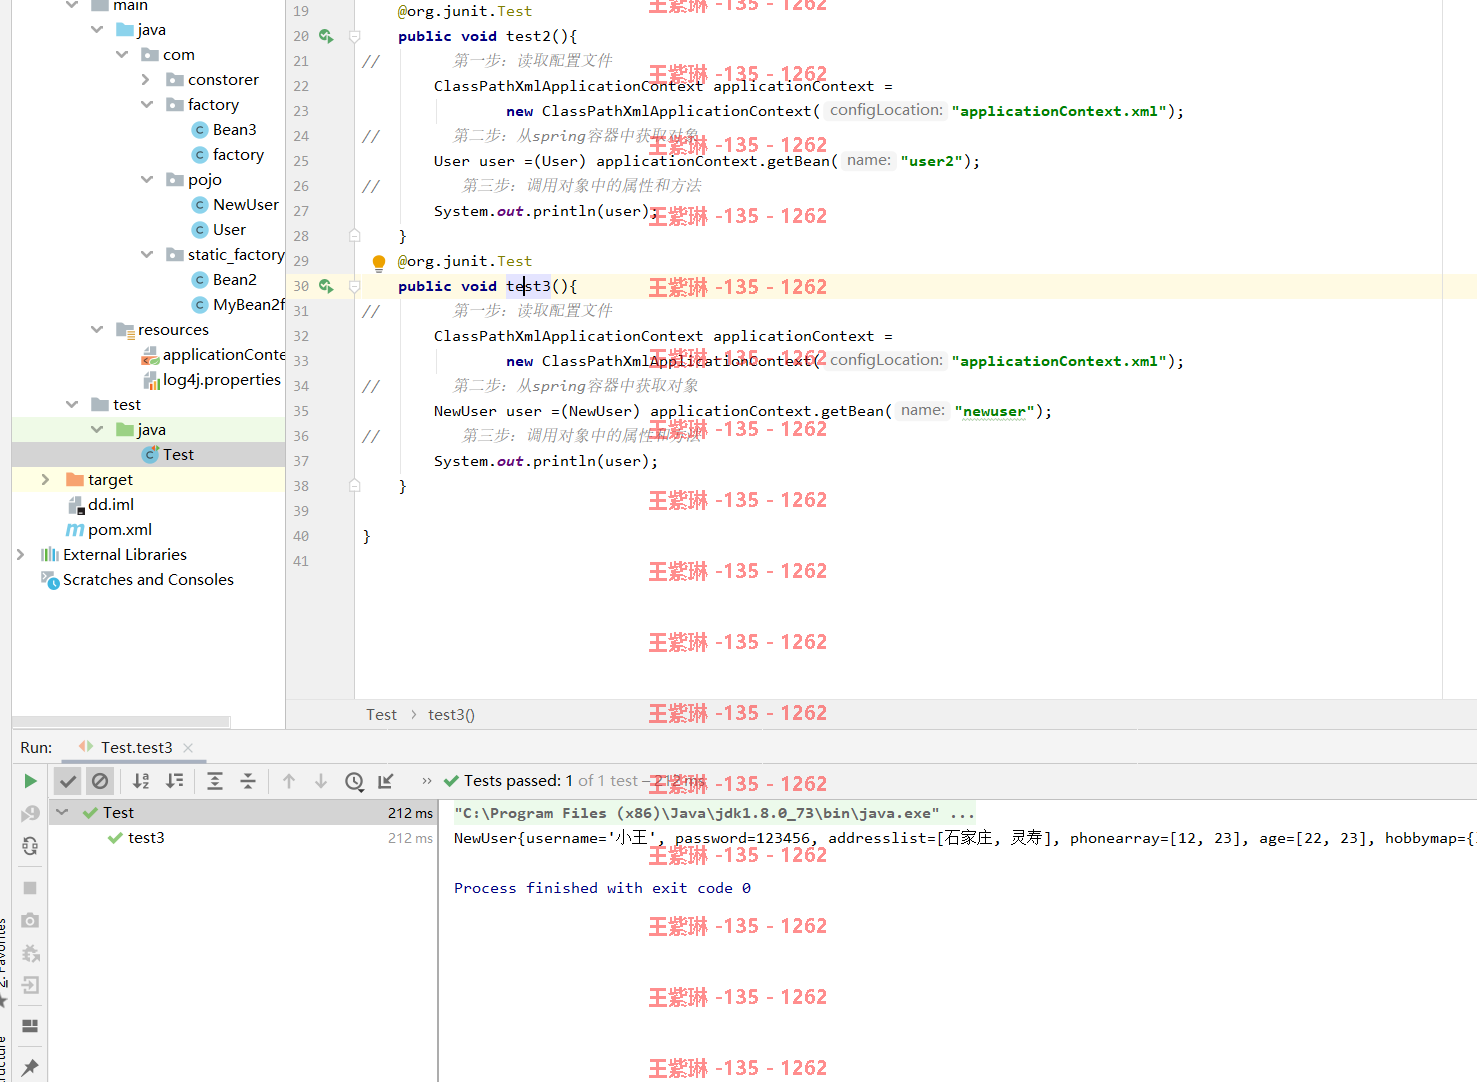
Task: Go to next failed test arrow
Action: 321,781
